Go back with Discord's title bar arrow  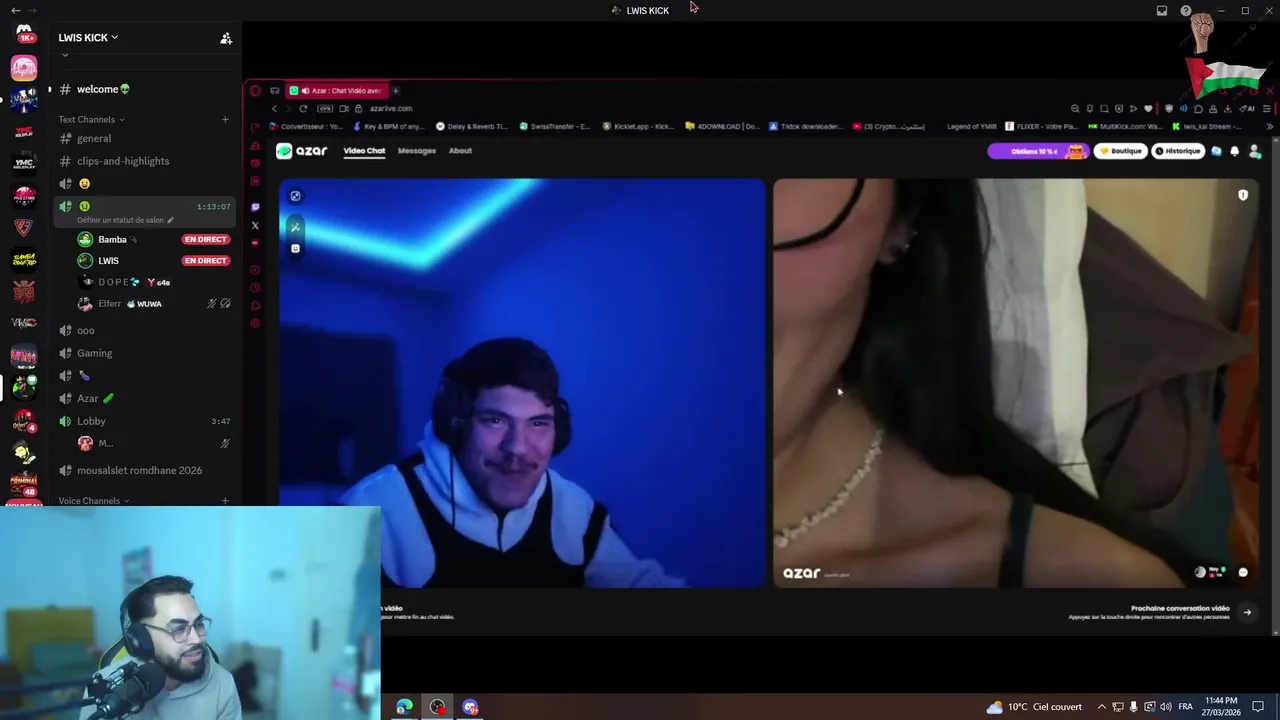click(x=15, y=10)
